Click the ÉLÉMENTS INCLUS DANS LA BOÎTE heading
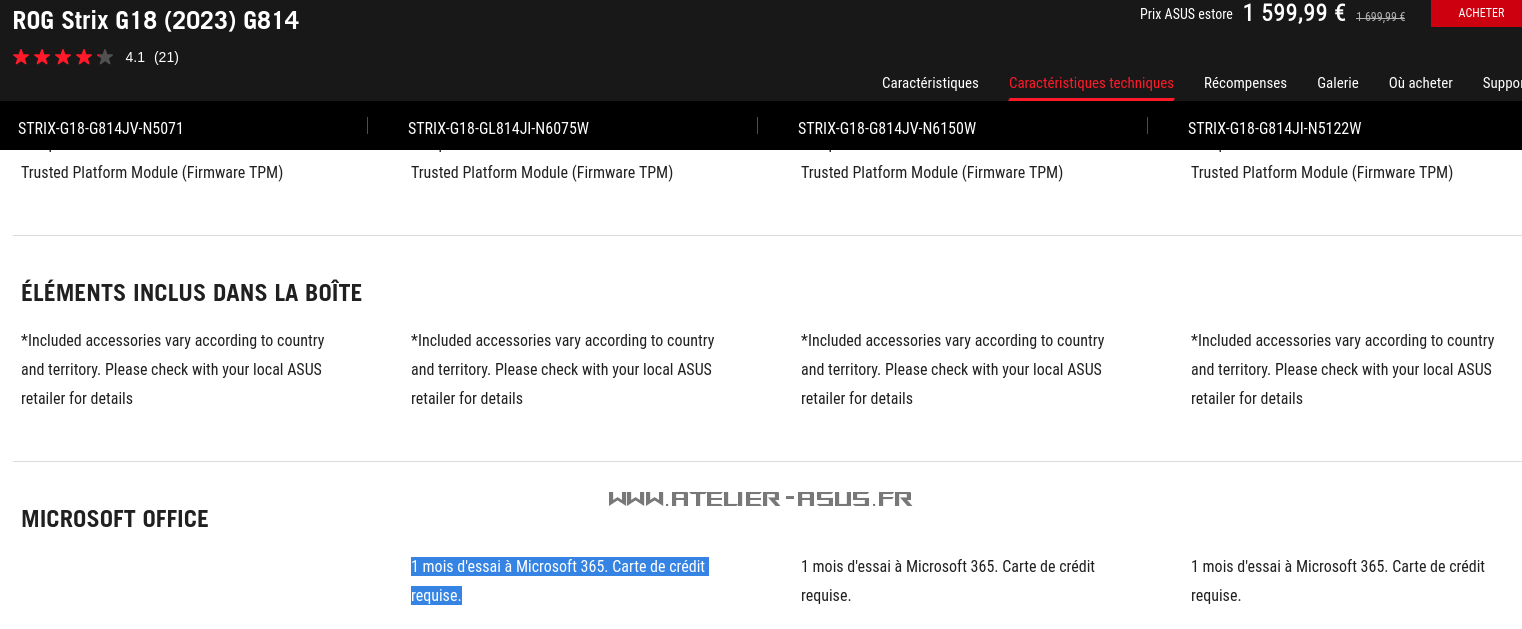1522x629 pixels. click(x=191, y=292)
